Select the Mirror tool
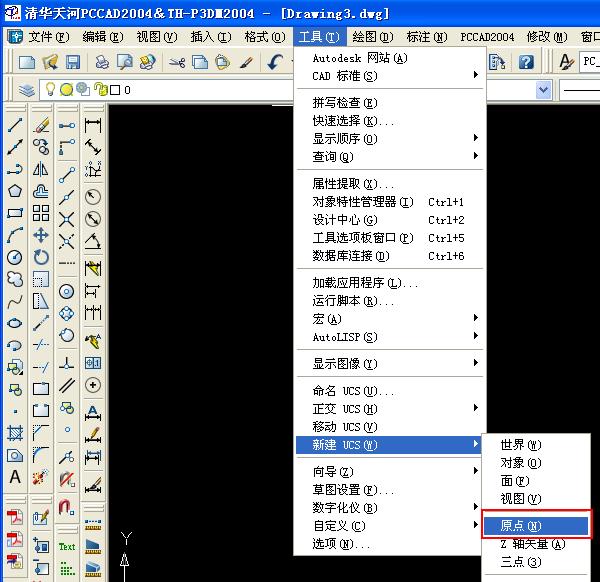This screenshot has height=582, width=600. click(41, 169)
